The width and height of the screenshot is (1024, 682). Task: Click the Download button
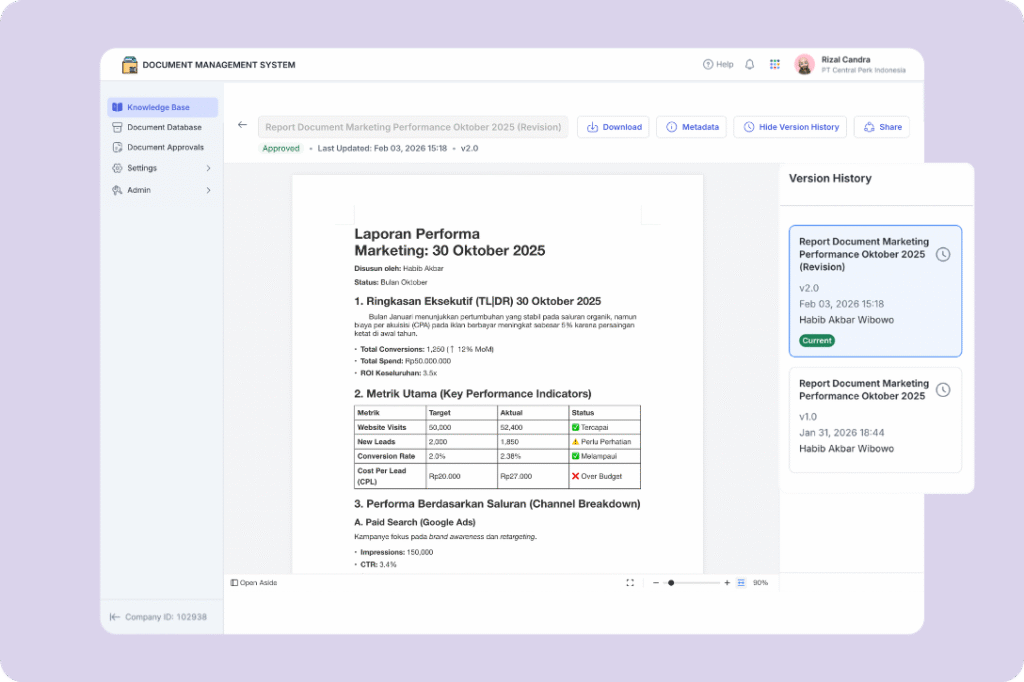click(x=613, y=127)
